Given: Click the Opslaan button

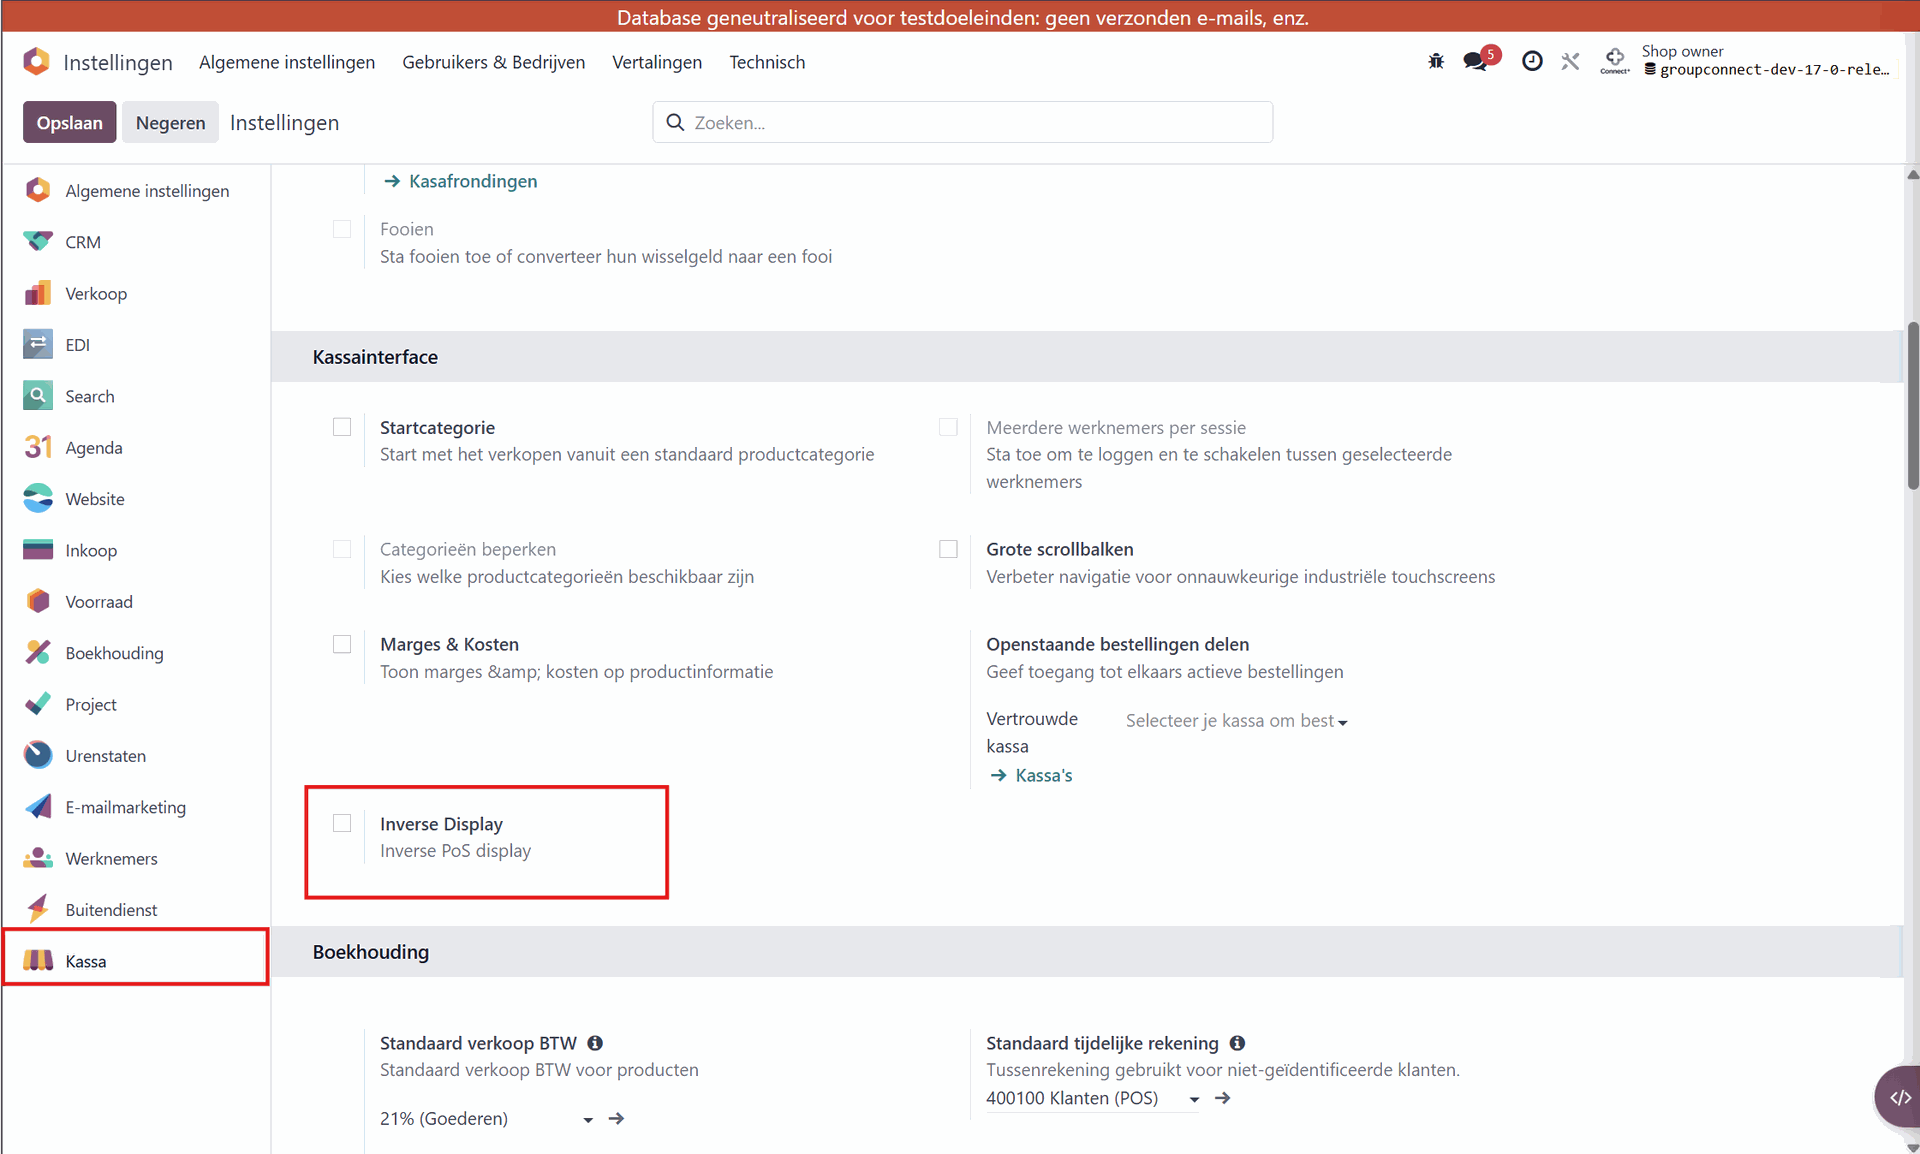Looking at the screenshot, I should click(70, 122).
